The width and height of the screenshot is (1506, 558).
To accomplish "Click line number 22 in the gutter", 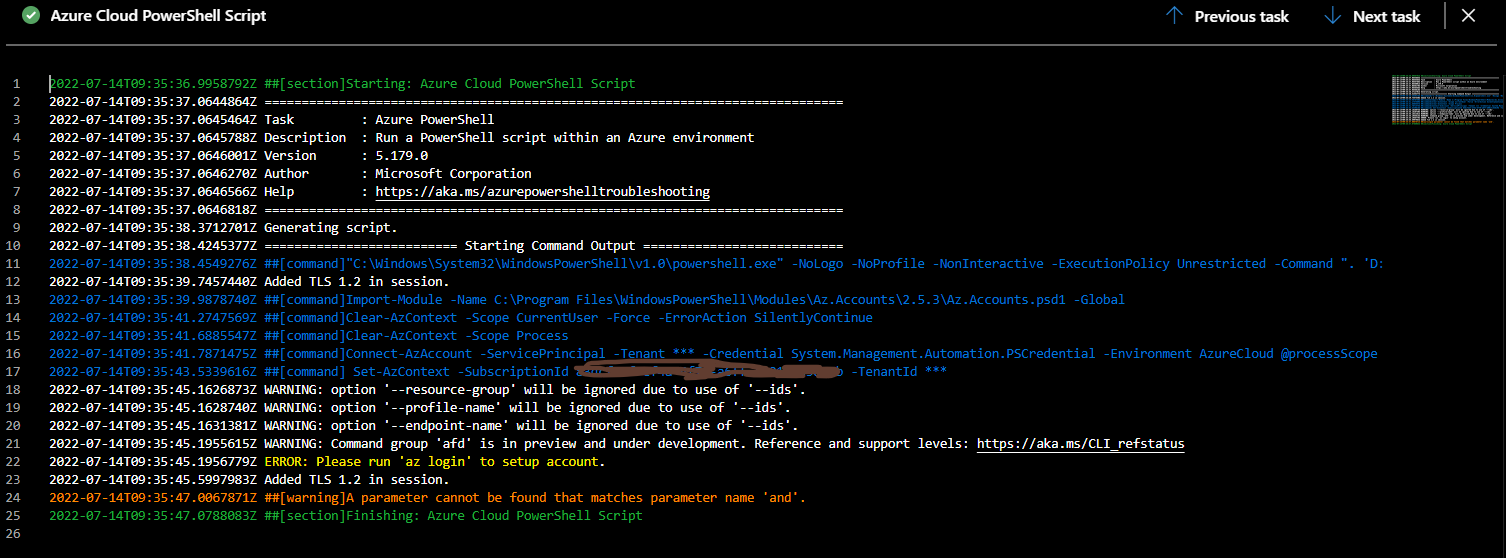I will pos(14,461).
